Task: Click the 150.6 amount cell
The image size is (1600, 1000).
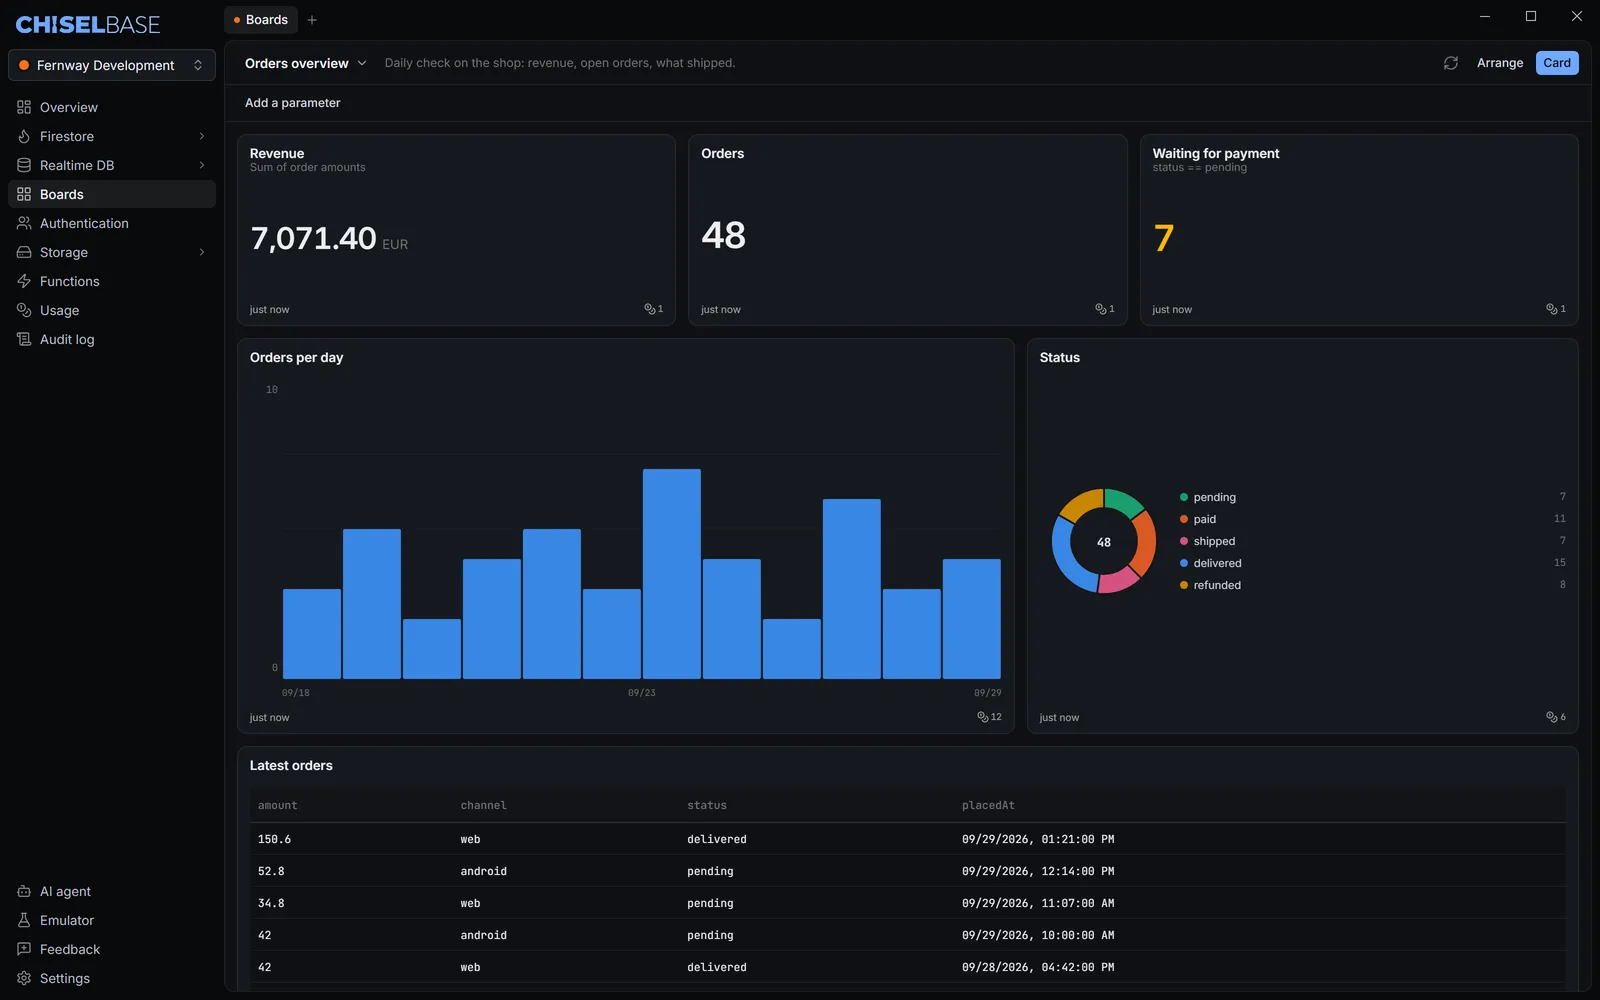Action: click(x=275, y=839)
